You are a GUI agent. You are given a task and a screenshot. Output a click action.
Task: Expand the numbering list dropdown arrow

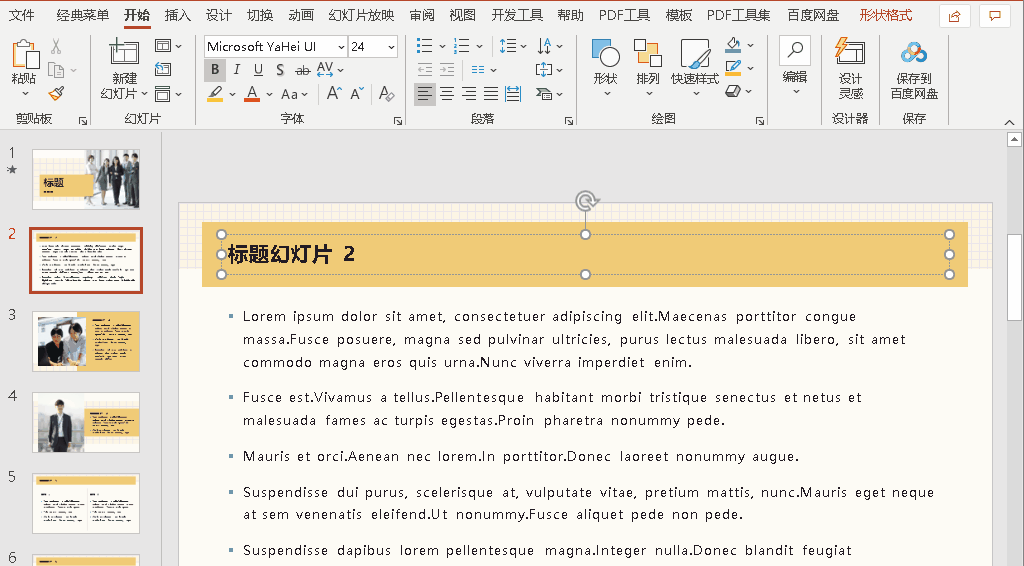pos(479,46)
